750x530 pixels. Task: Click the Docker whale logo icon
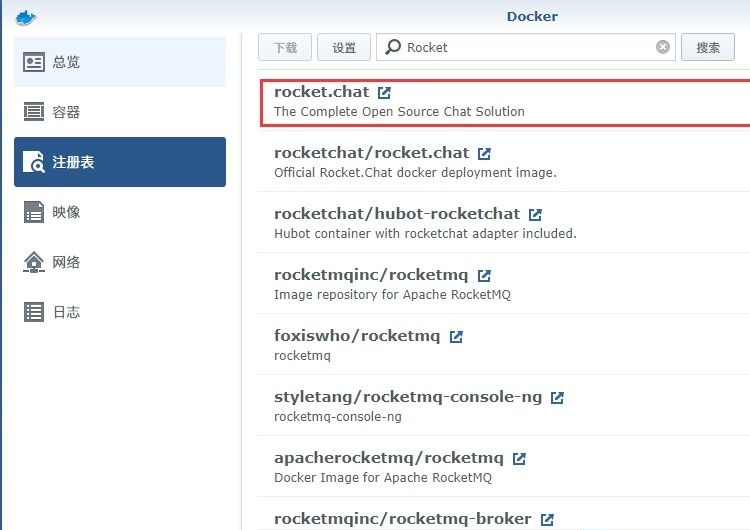(x=26, y=18)
